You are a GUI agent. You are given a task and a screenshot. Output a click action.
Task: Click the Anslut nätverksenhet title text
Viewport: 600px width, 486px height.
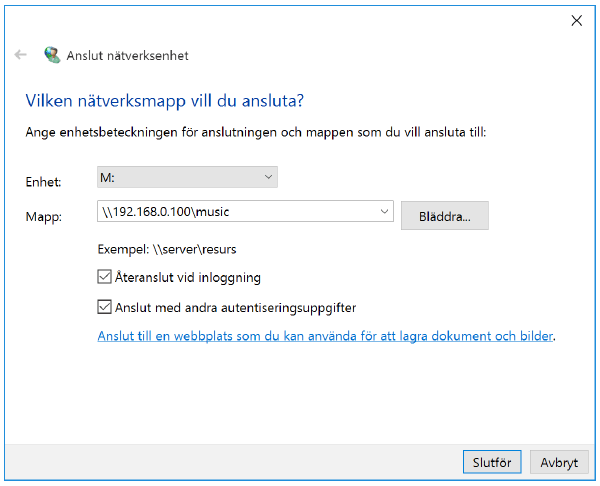click(x=127, y=55)
